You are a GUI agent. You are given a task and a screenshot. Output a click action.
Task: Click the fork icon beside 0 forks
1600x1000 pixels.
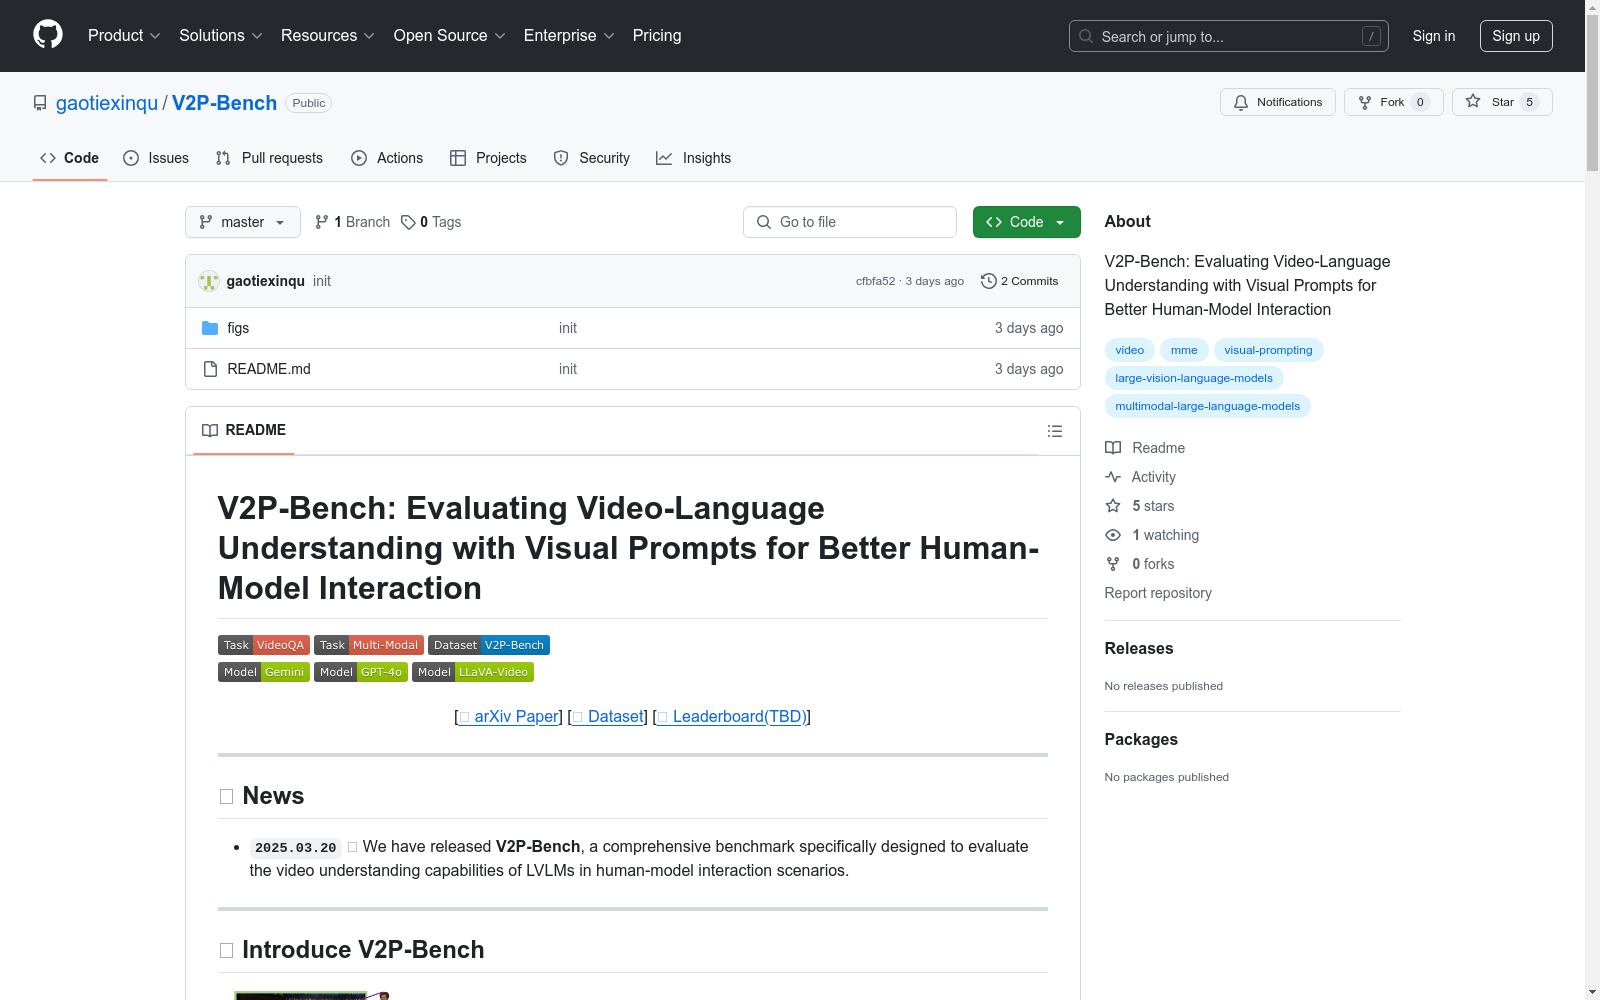click(1113, 564)
